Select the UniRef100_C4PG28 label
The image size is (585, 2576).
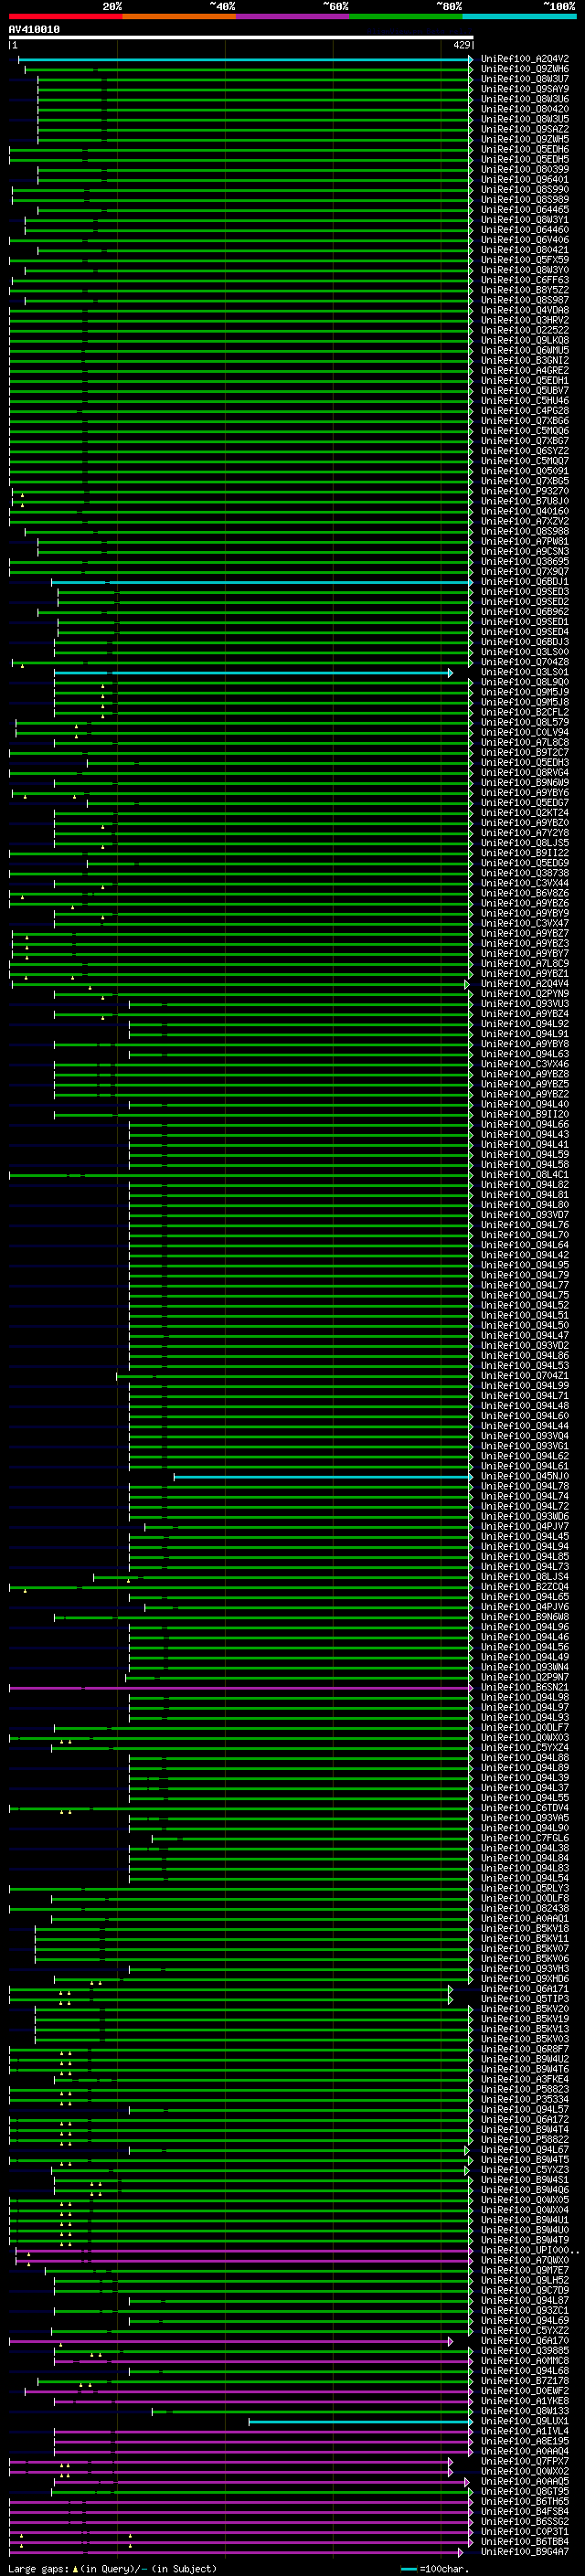click(525, 411)
